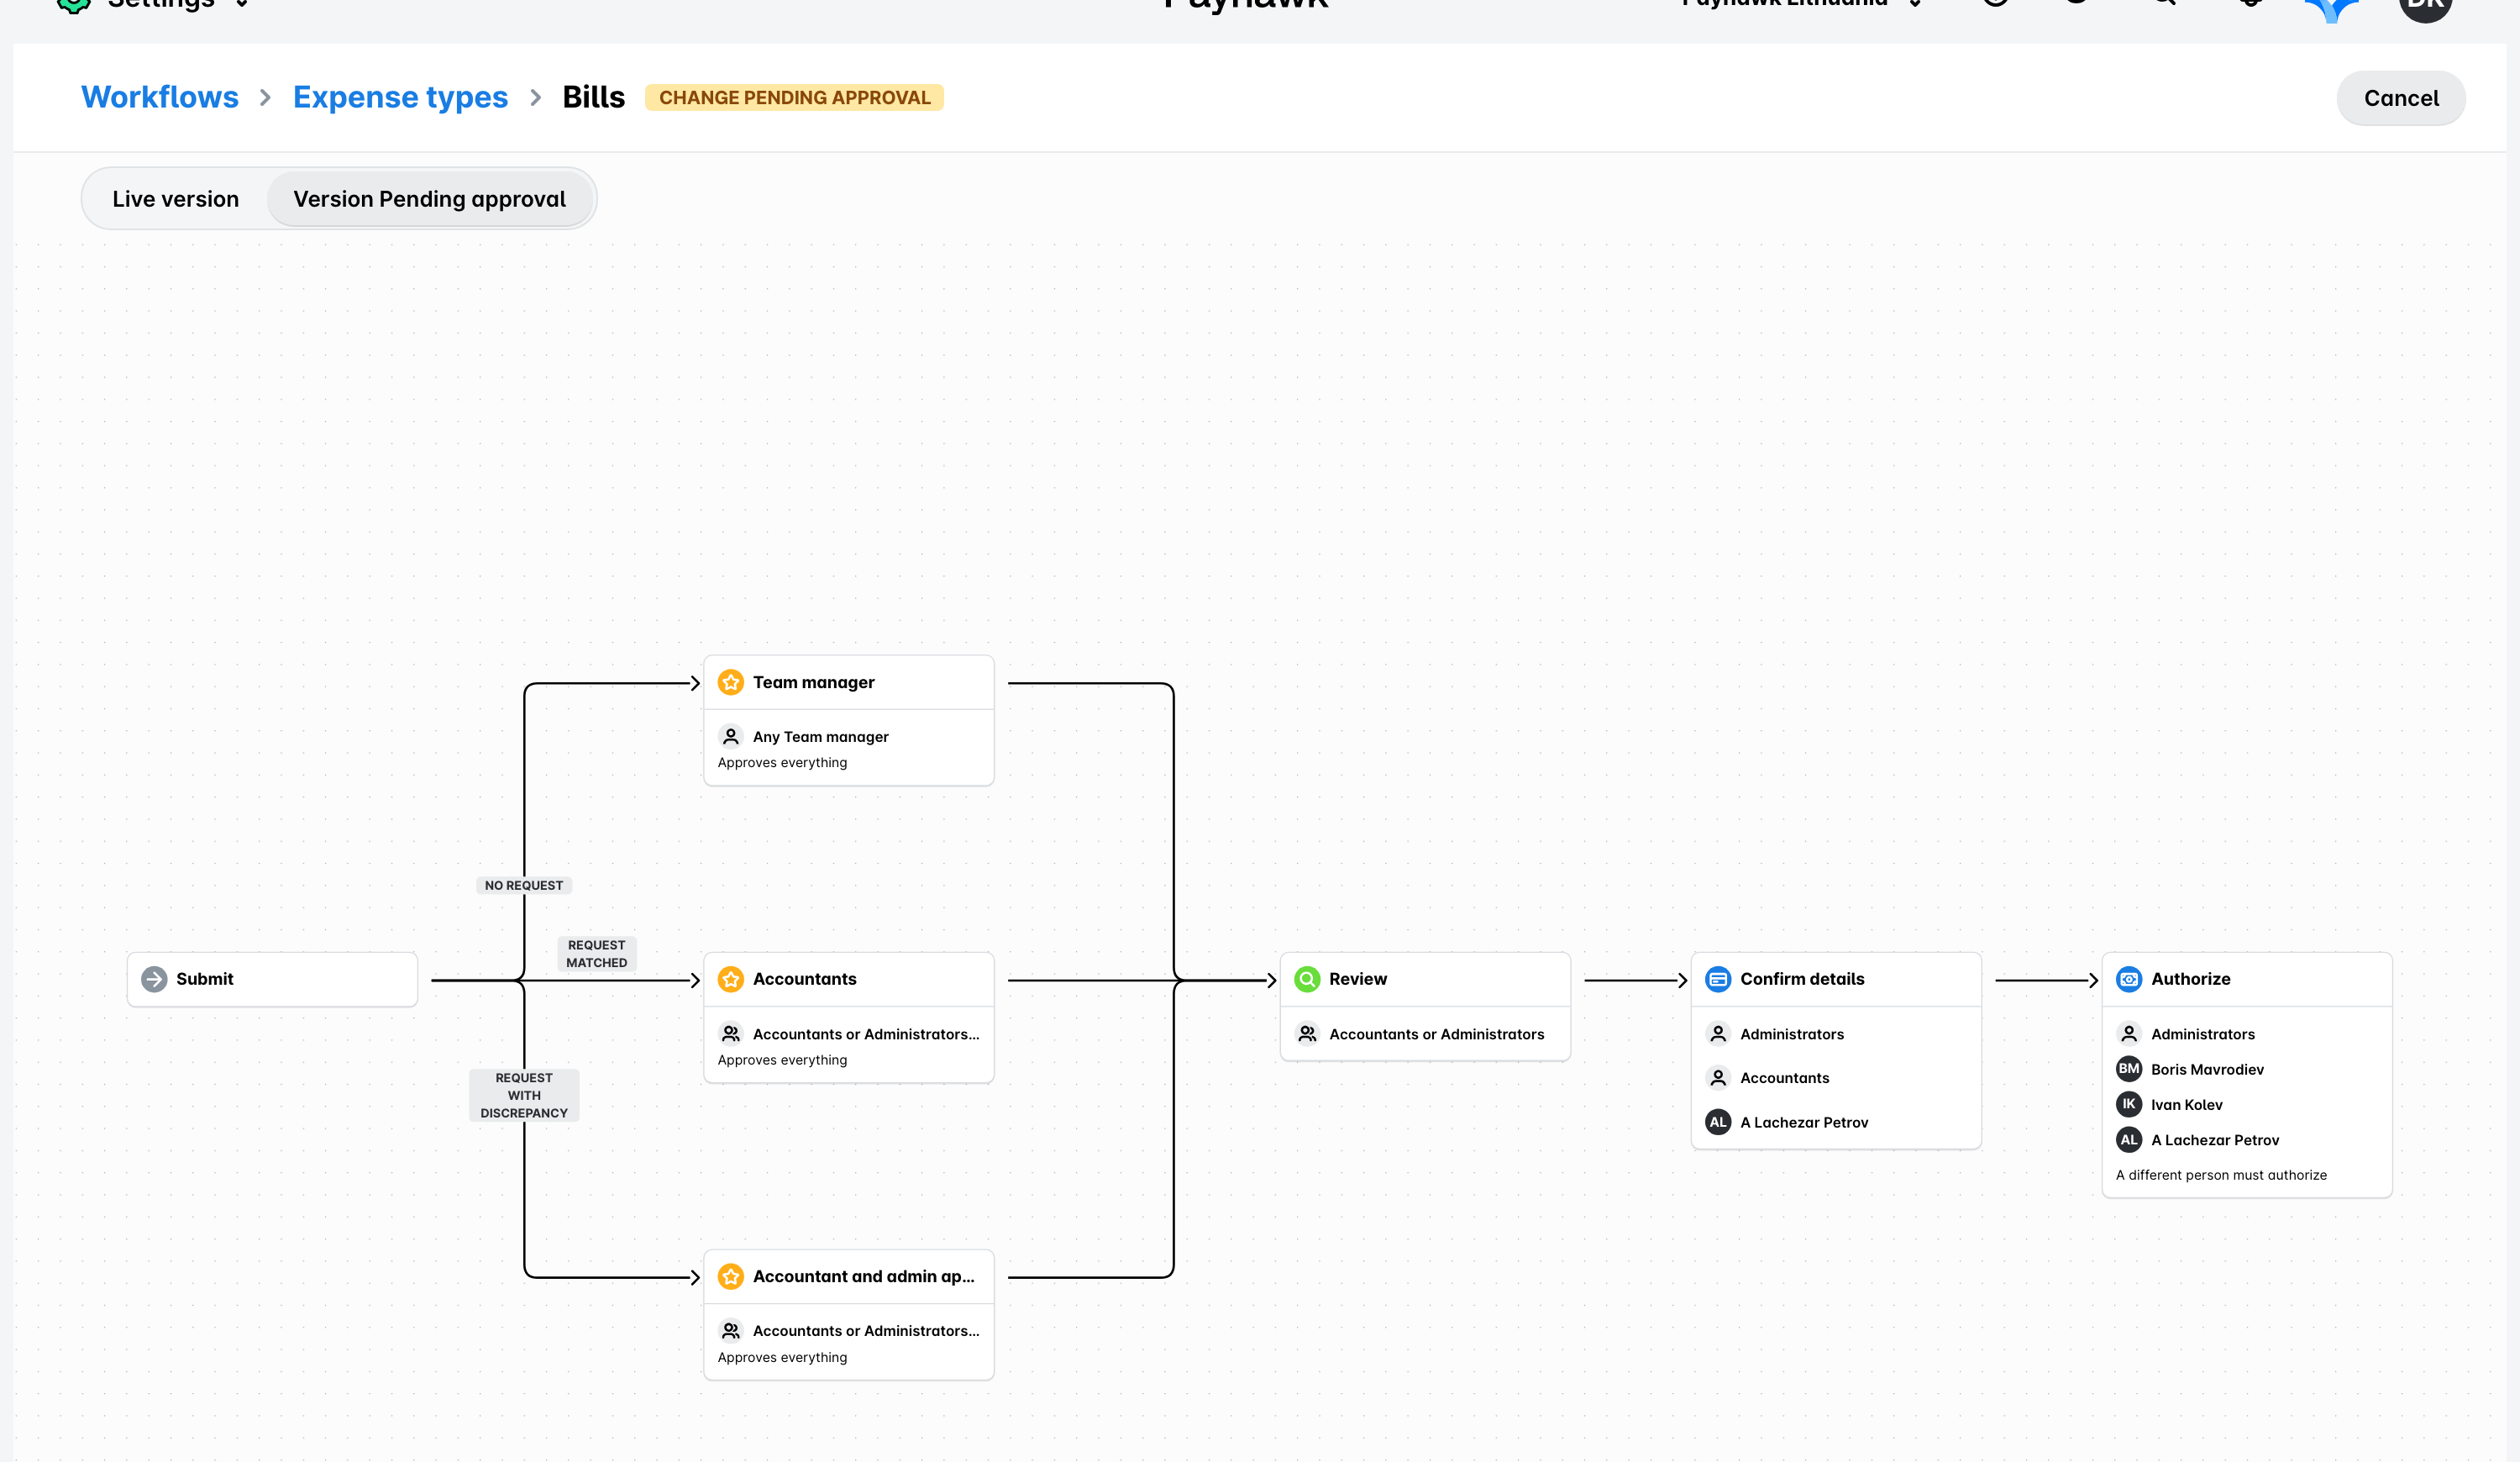Click the Administrators person icon in Confirm details

tap(1718, 1033)
